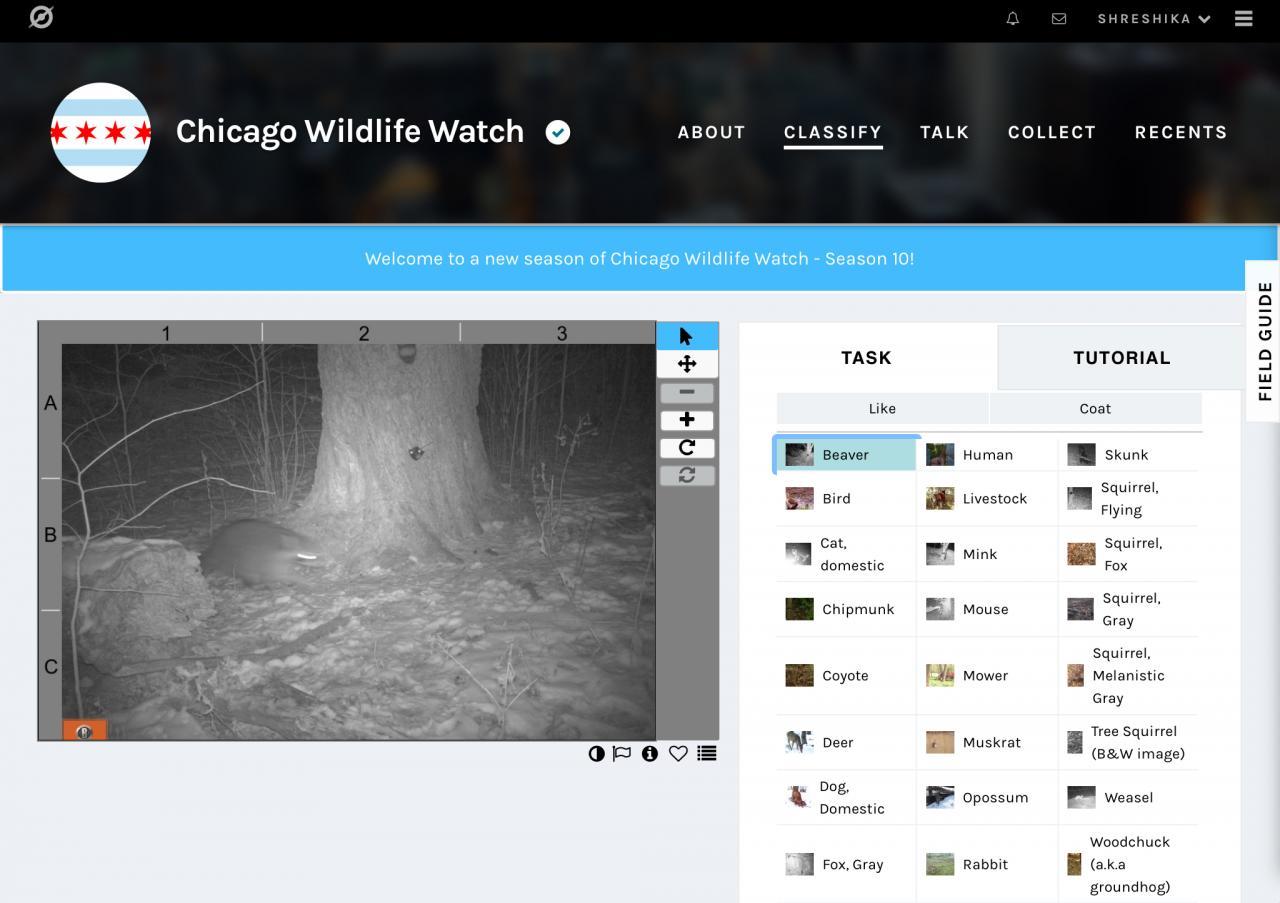Select Chipmunk option
The height and width of the screenshot is (903, 1280).
pyautogui.click(x=846, y=609)
